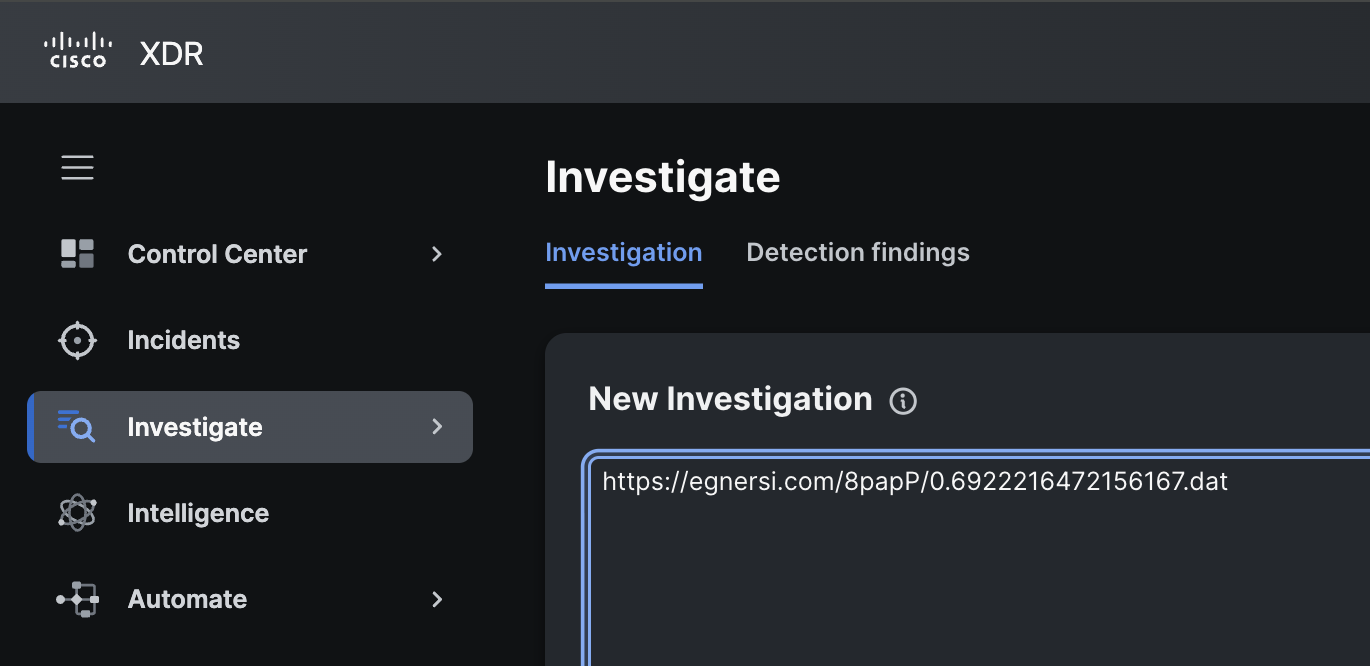
Task: Show info tooltip beside New Investigation
Action: tap(903, 401)
